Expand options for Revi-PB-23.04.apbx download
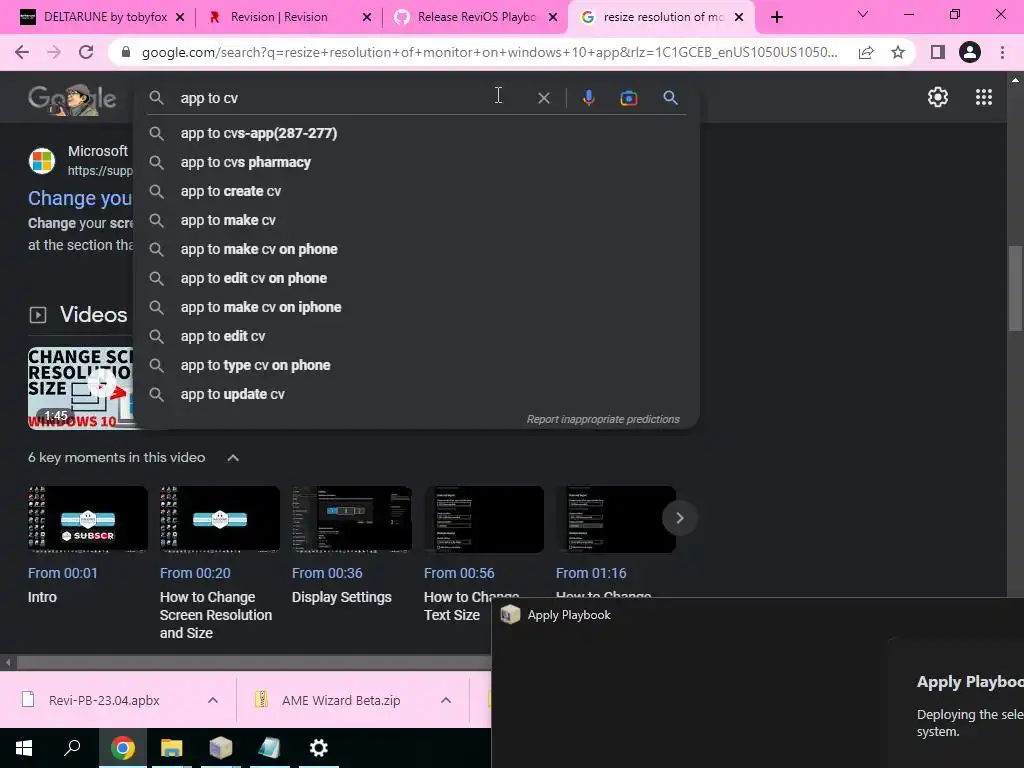Viewport: 1024px width, 768px height. click(x=212, y=700)
